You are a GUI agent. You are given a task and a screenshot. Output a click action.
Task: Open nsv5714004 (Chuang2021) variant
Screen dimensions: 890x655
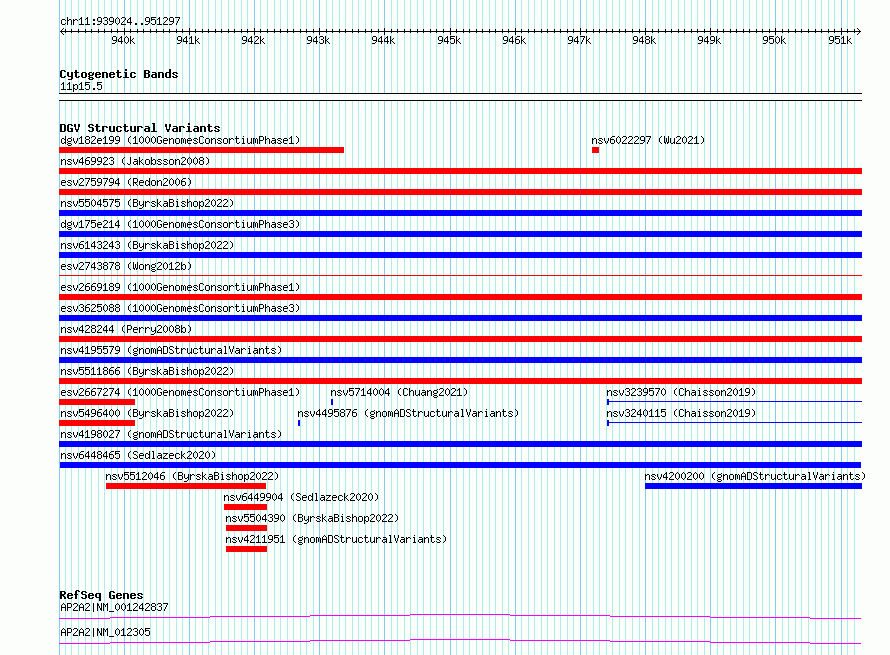tap(399, 392)
